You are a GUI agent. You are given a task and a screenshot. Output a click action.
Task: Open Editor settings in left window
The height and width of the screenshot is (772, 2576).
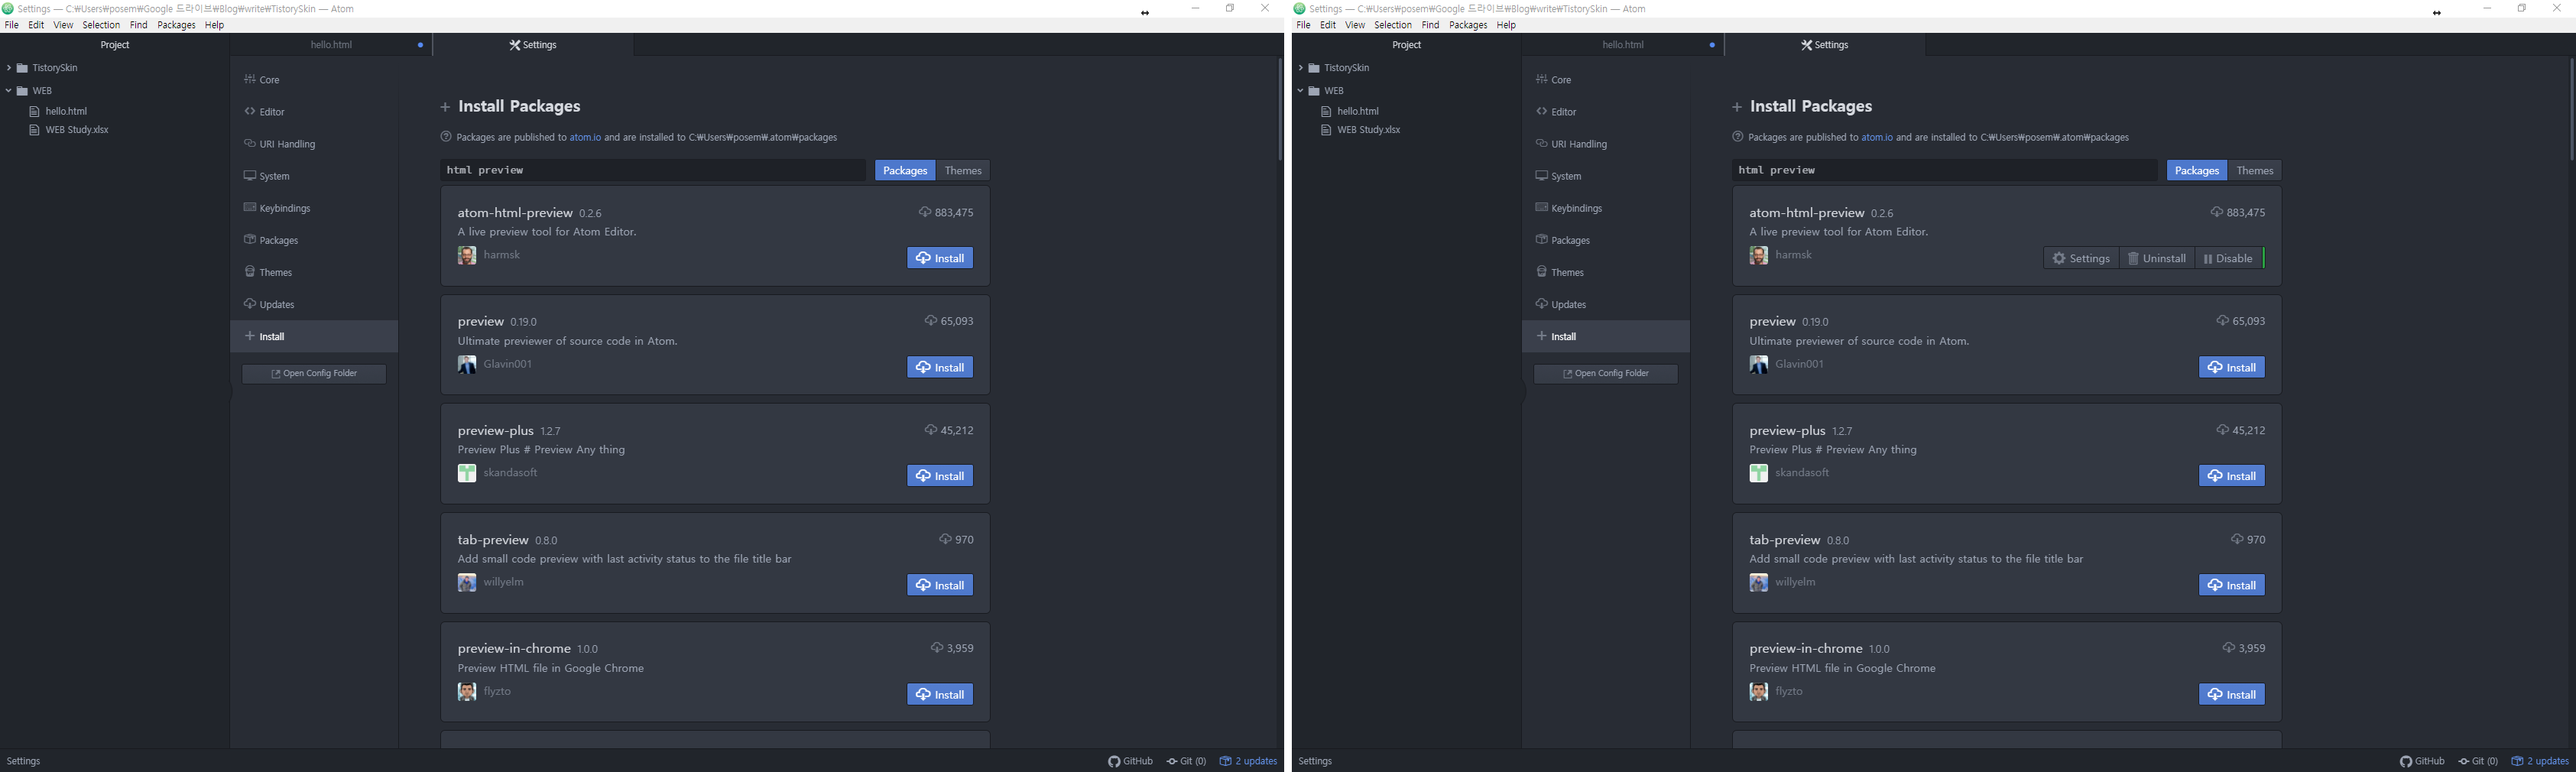pyautogui.click(x=314, y=112)
